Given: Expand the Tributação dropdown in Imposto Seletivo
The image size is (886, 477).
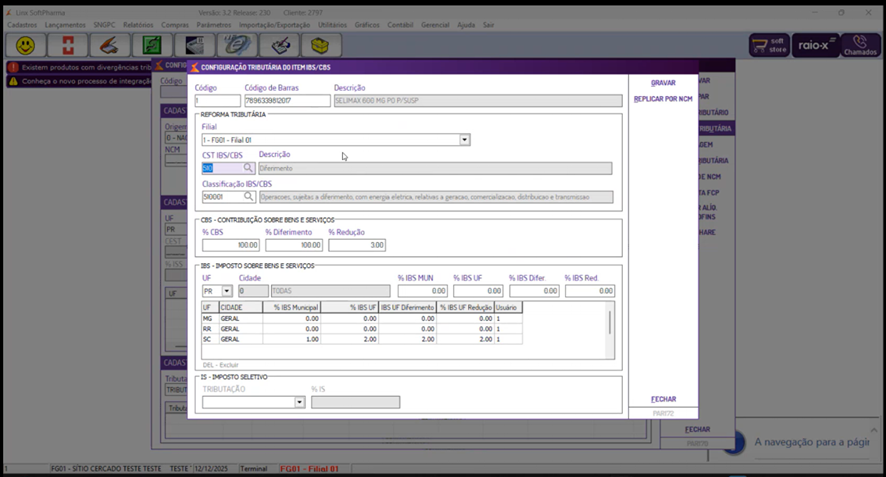Looking at the screenshot, I should click(299, 403).
